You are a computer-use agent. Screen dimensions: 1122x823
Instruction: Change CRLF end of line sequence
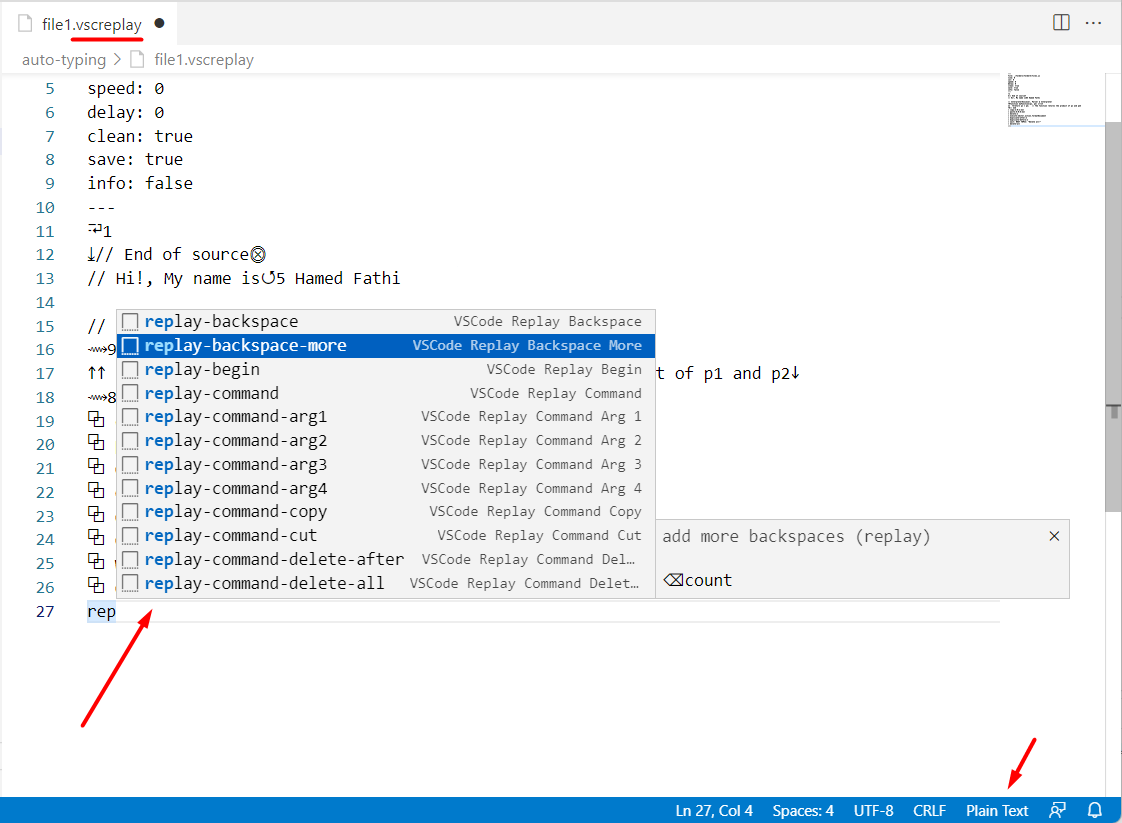click(x=930, y=810)
